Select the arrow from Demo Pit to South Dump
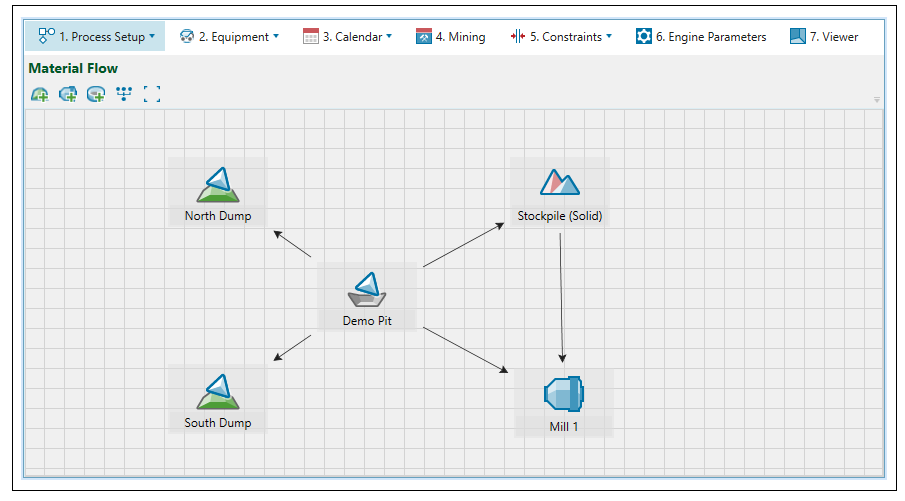 (292, 348)
